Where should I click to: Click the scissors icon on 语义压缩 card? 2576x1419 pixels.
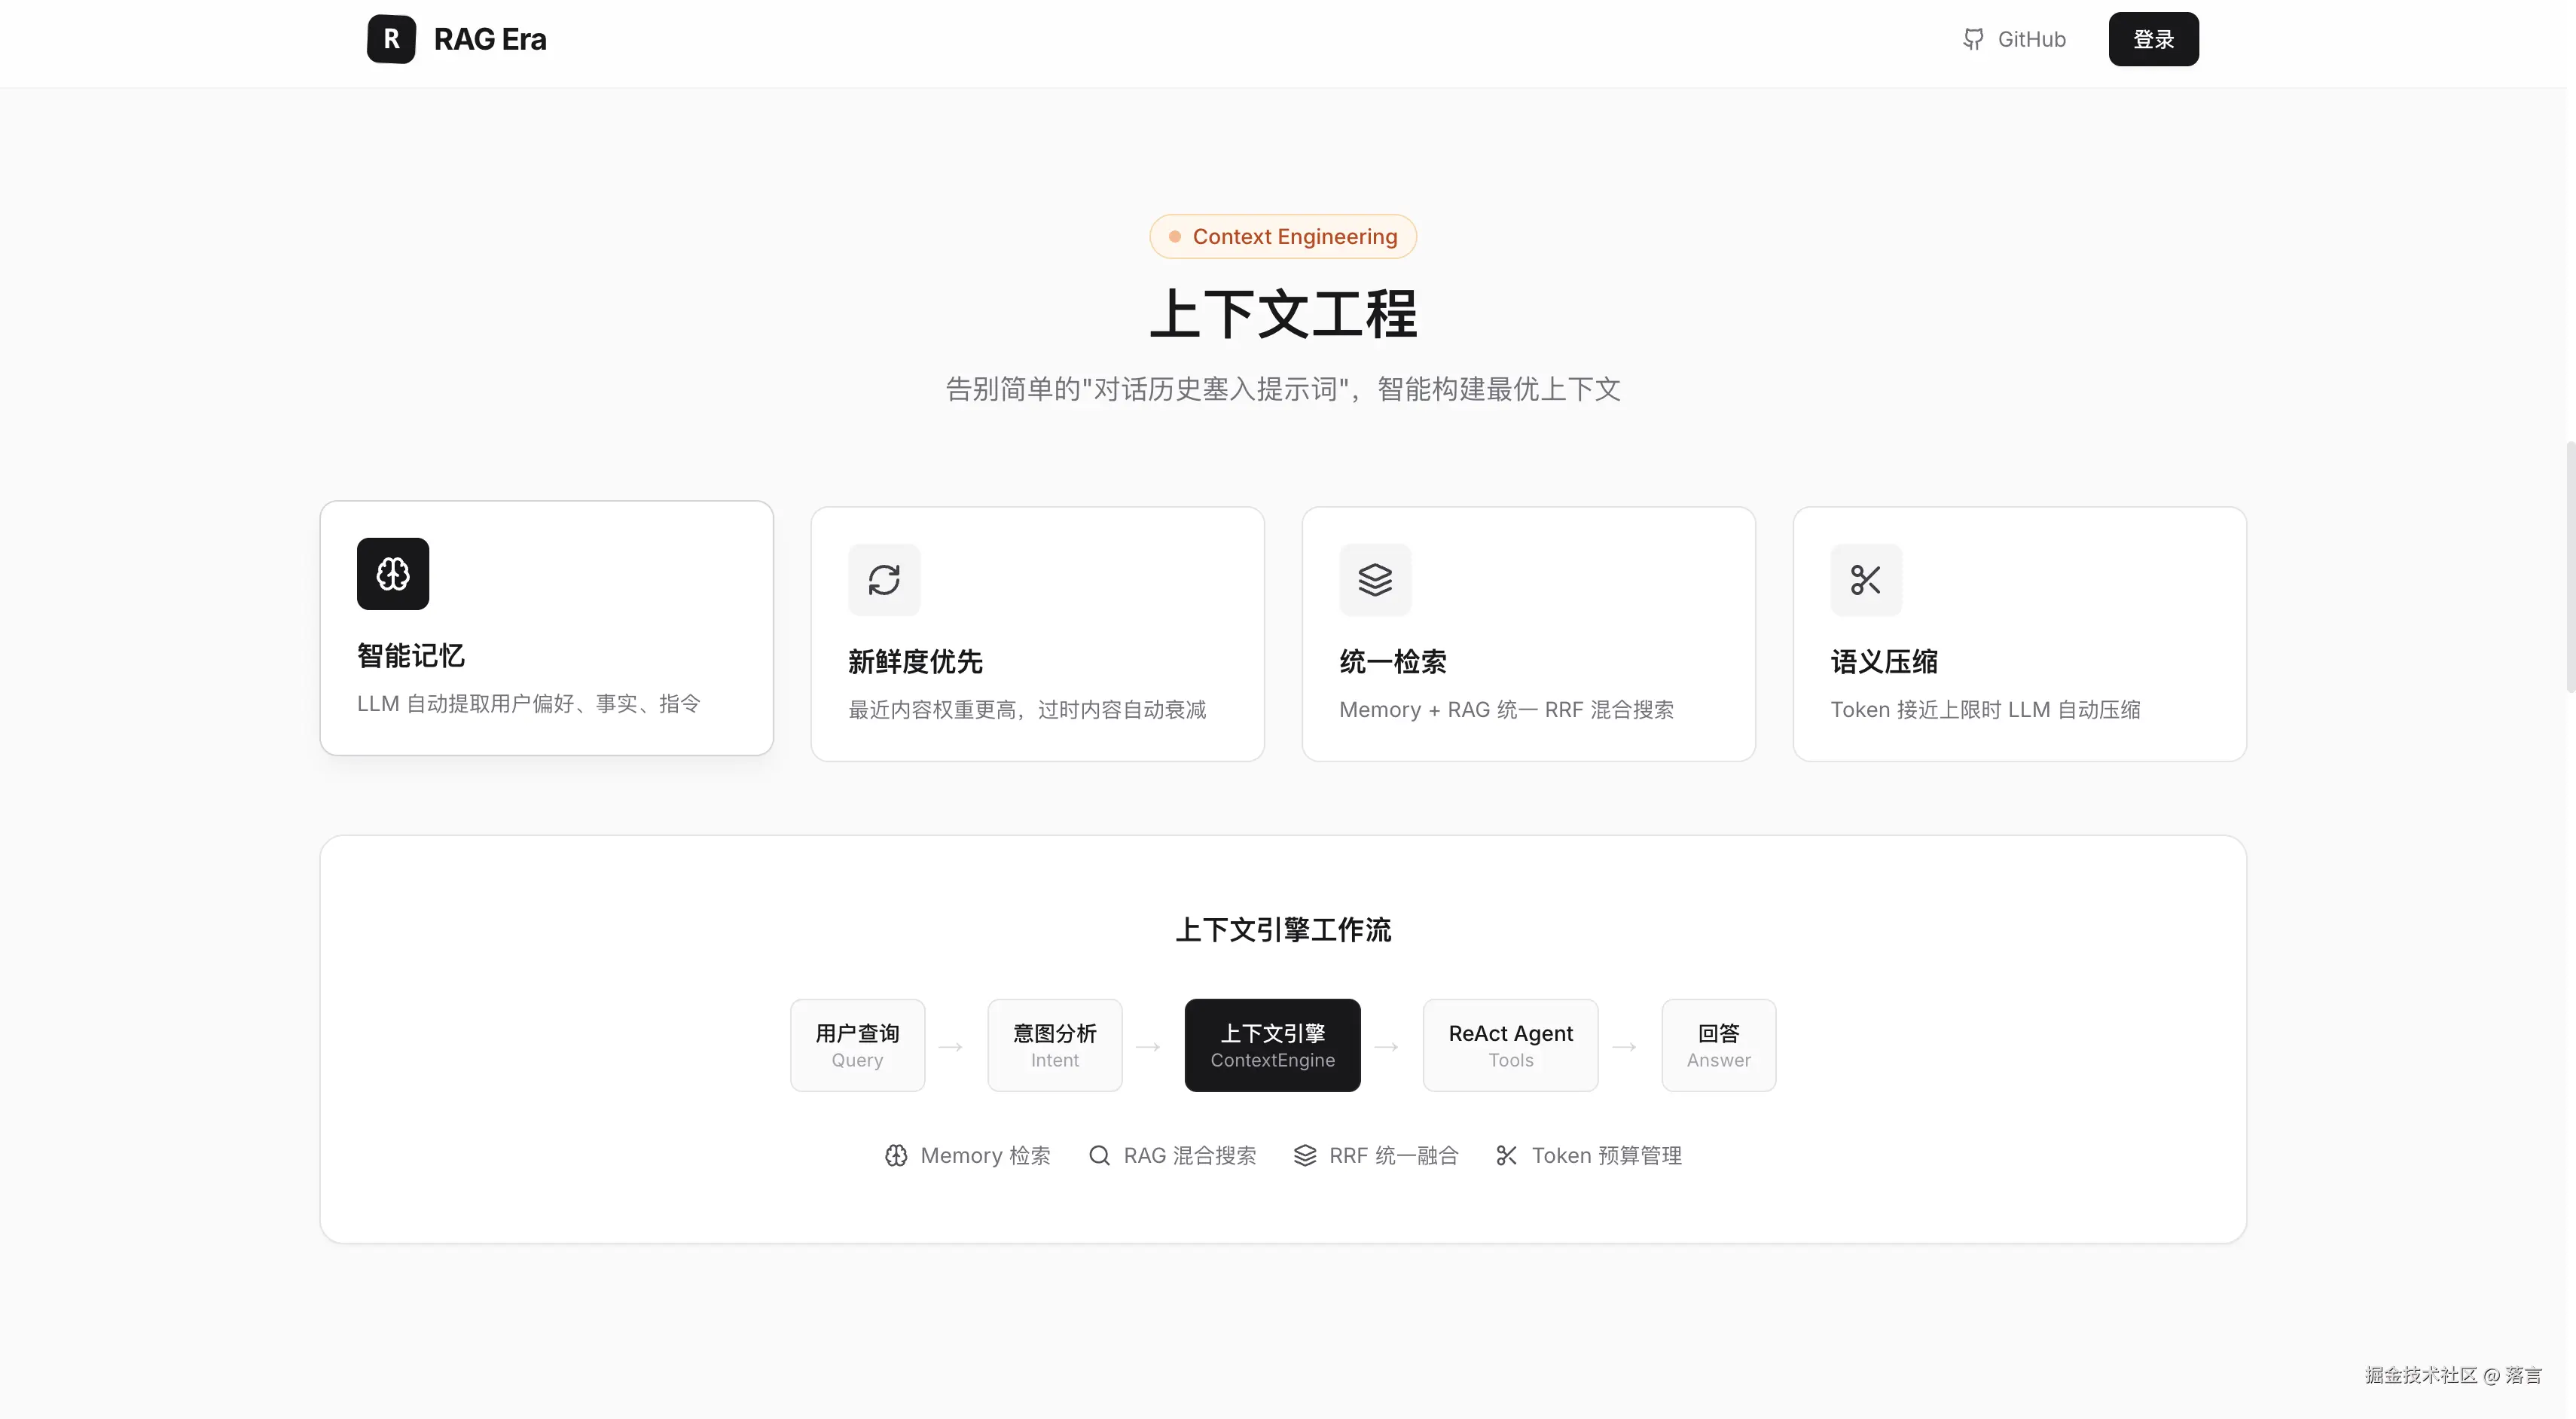click(1865, 580)
